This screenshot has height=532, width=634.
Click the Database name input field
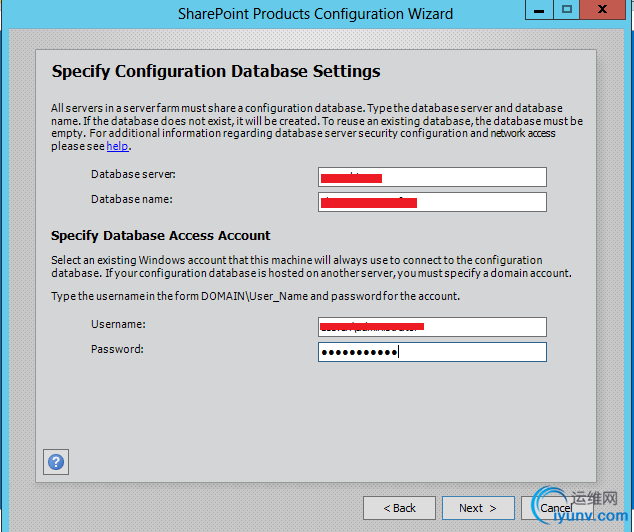[x=432, y=202]
